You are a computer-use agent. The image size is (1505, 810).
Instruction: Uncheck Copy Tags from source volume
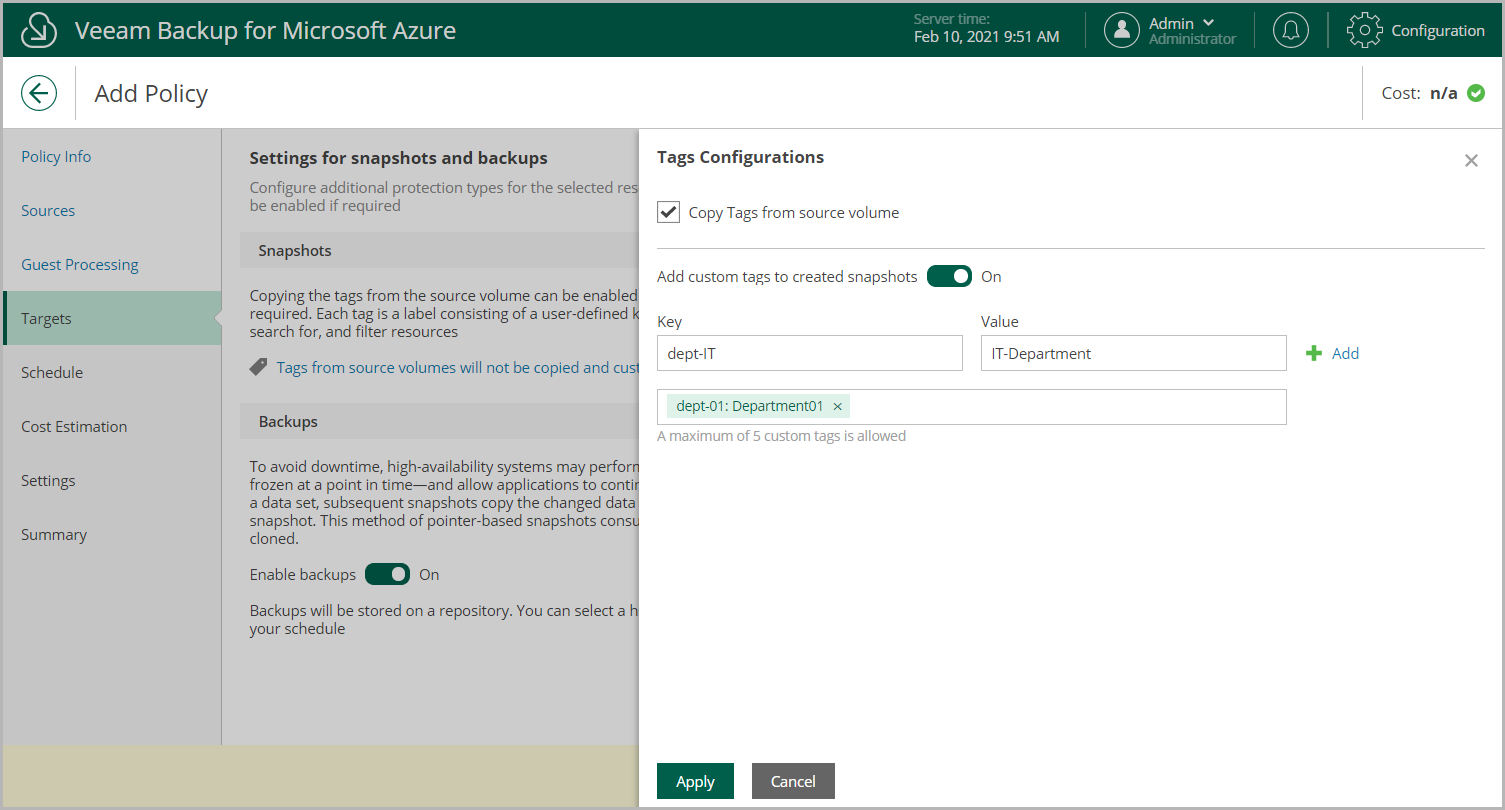pos(668,212)
